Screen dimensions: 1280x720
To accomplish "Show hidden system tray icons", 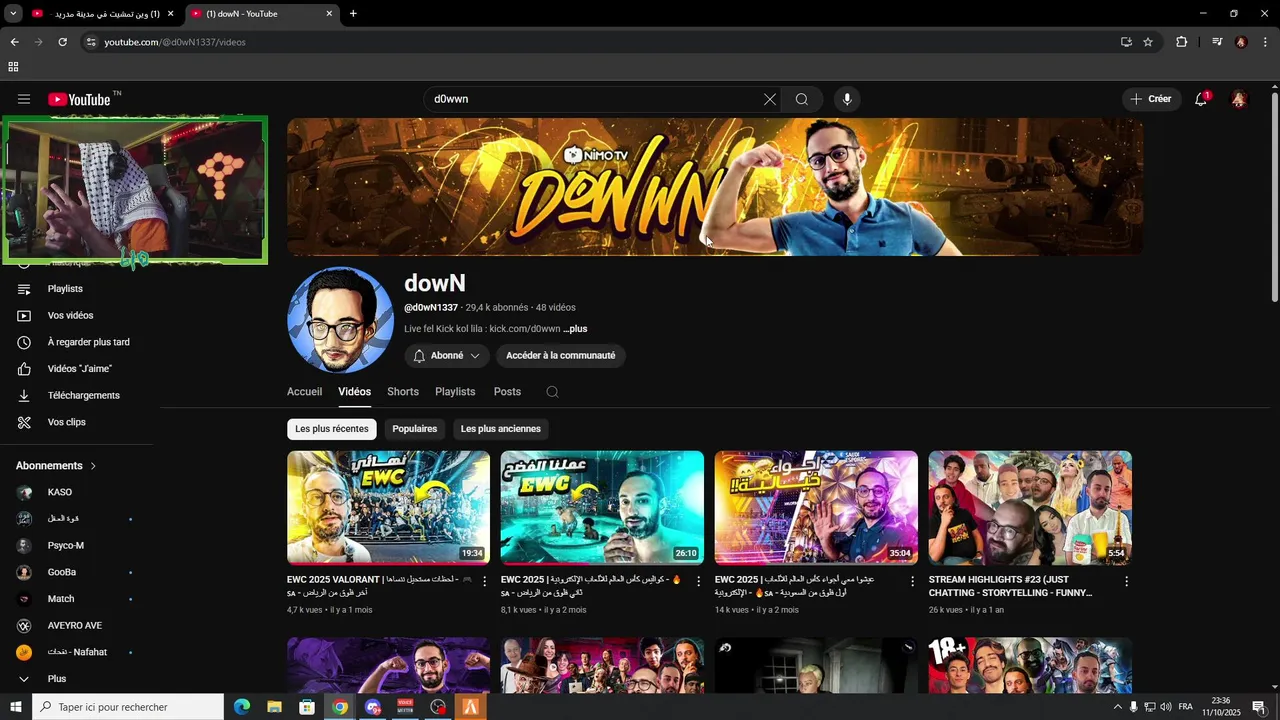I will (x=1118, y=707).
